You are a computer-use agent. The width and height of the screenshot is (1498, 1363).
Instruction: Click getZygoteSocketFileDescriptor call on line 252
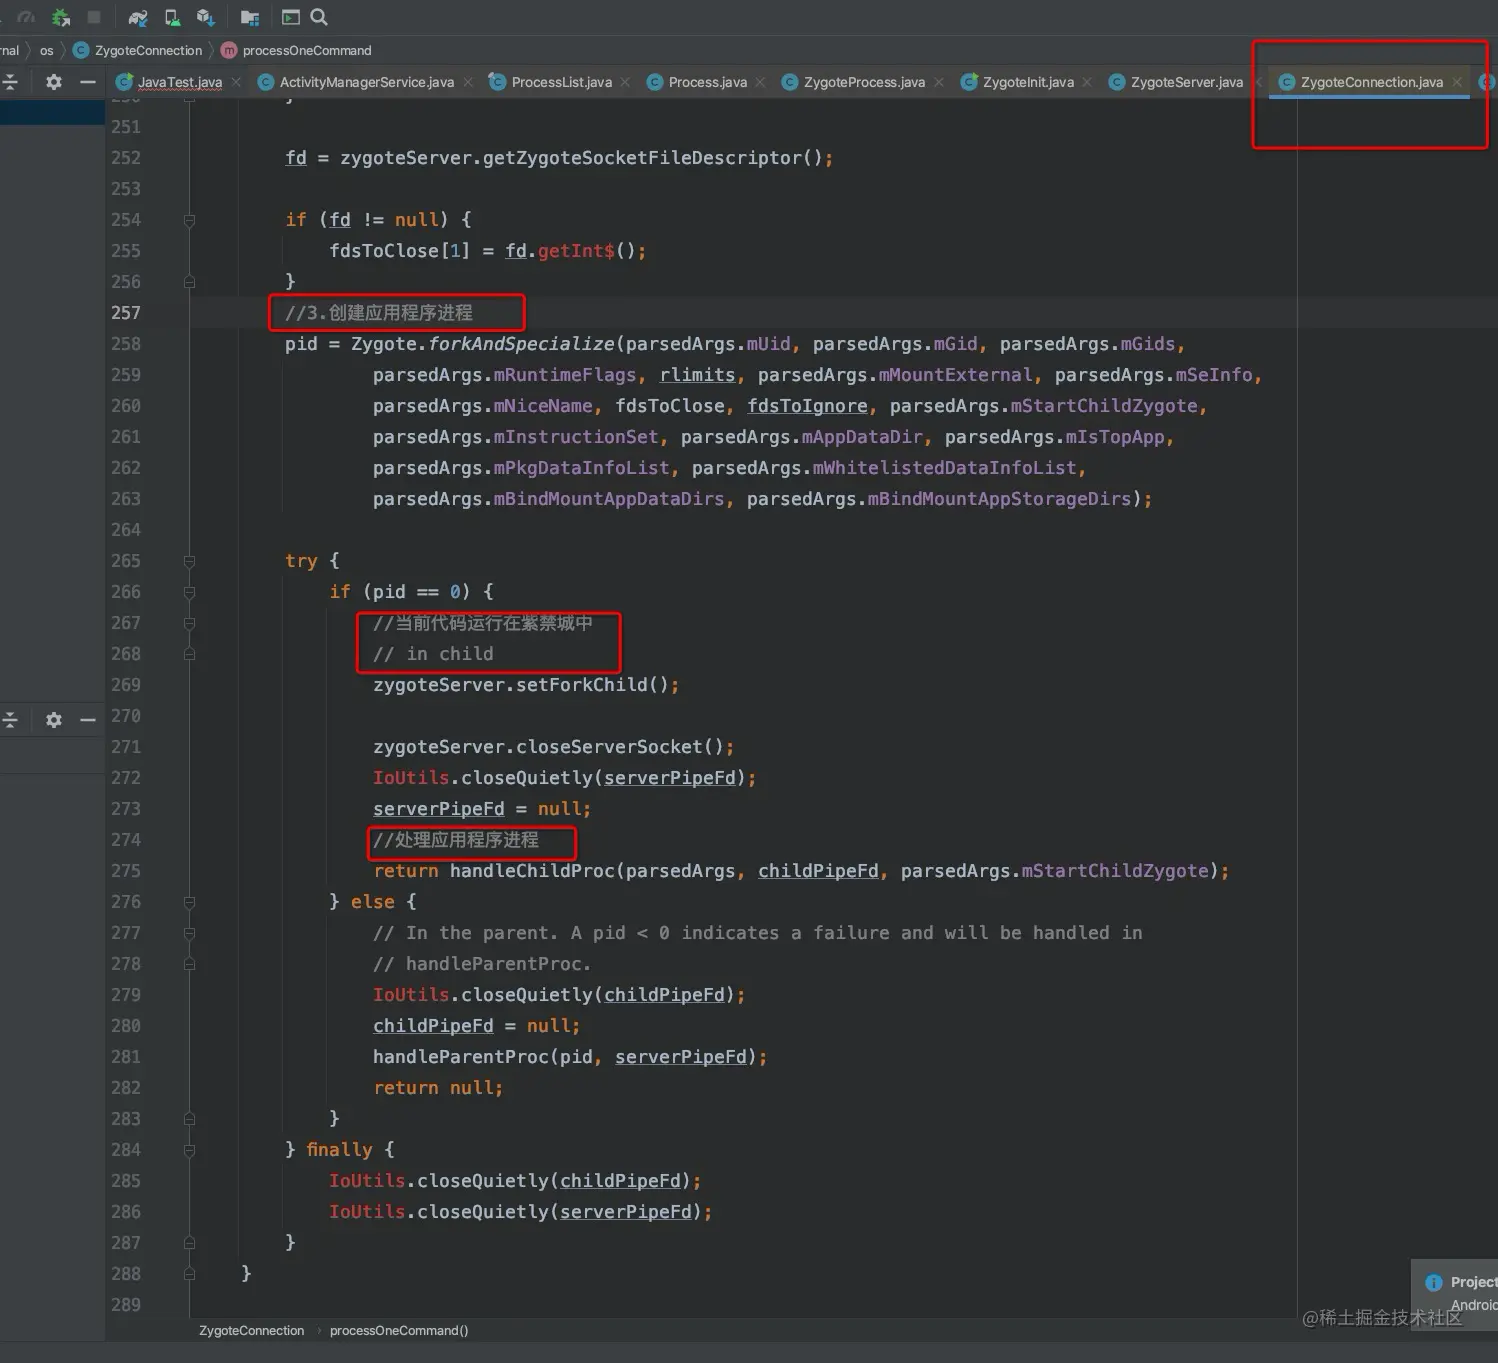point(643,158)
